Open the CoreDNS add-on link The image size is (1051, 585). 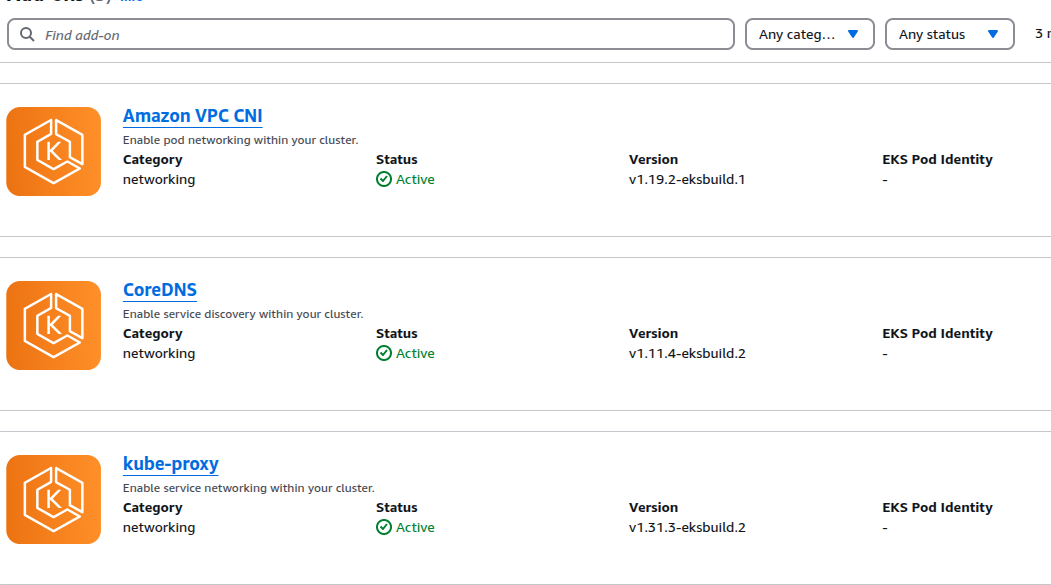(160, 290)
